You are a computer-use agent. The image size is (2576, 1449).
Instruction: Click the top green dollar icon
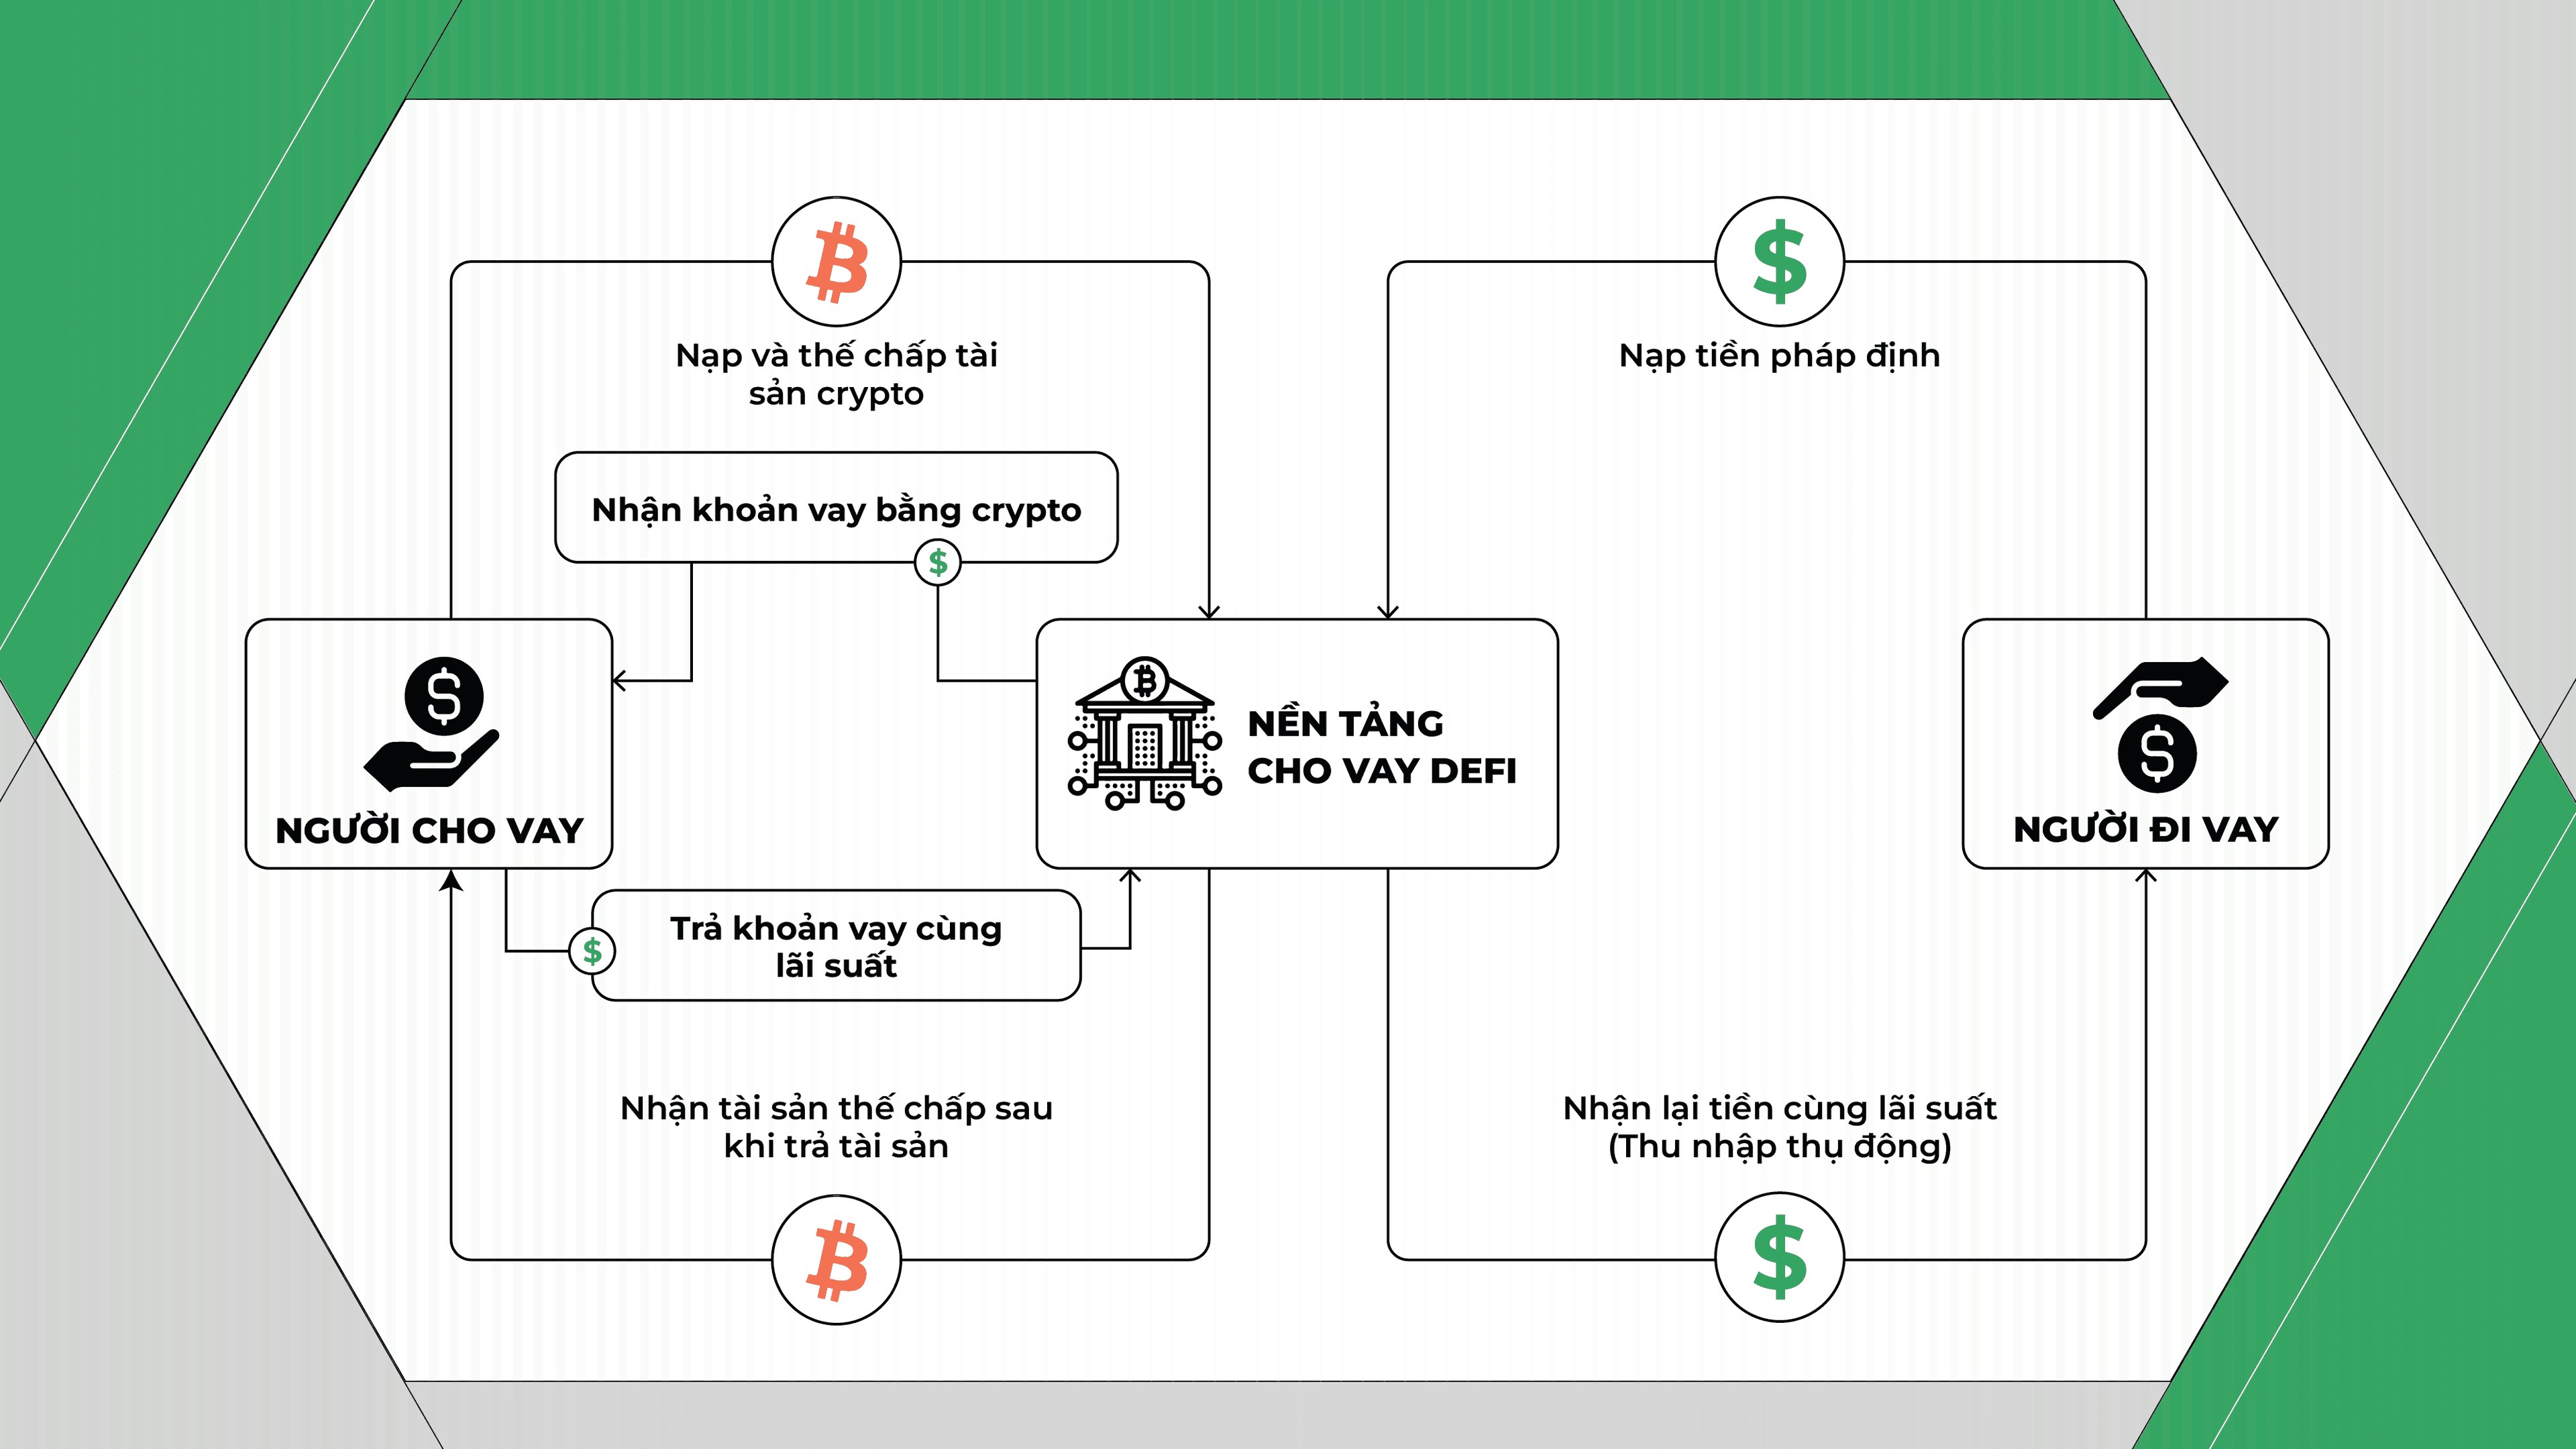(1779, 262)
